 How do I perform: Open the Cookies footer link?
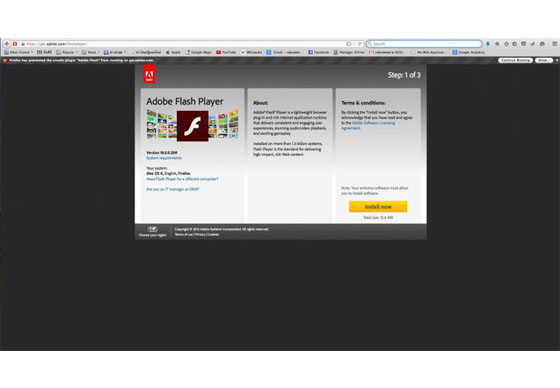click(213, 235)
